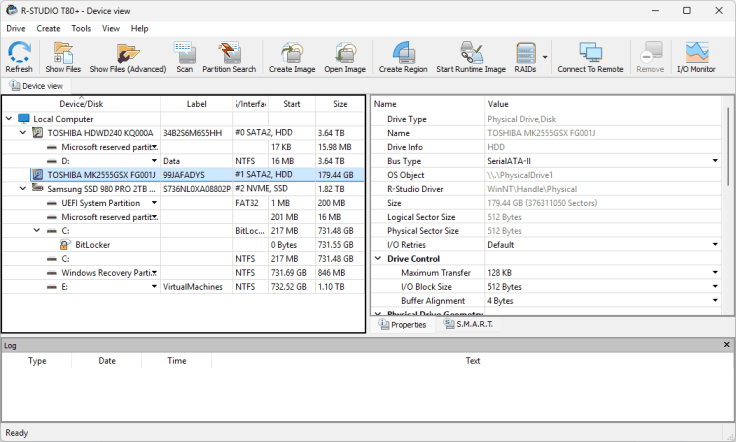Sort by the Size column header

(340, 104)
